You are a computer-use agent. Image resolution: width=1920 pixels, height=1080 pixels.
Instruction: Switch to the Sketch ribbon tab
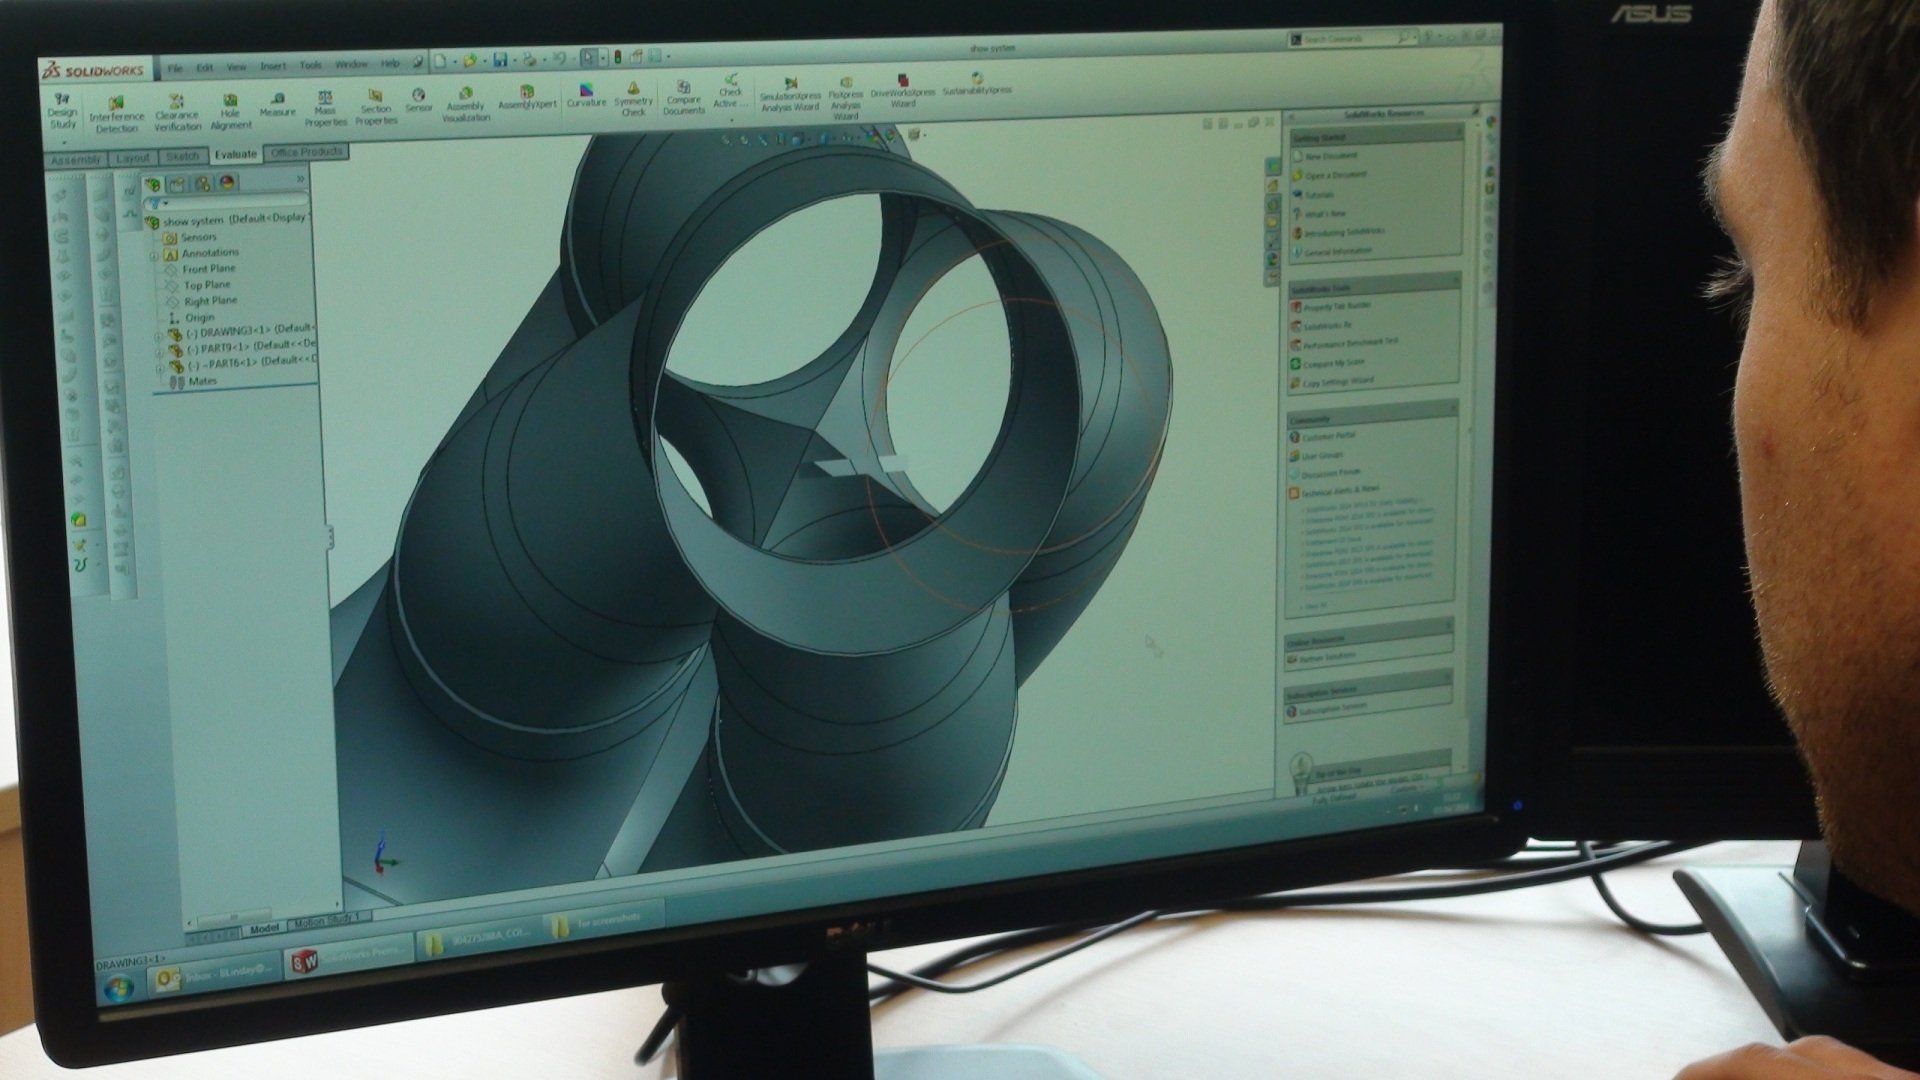[183, 156]
